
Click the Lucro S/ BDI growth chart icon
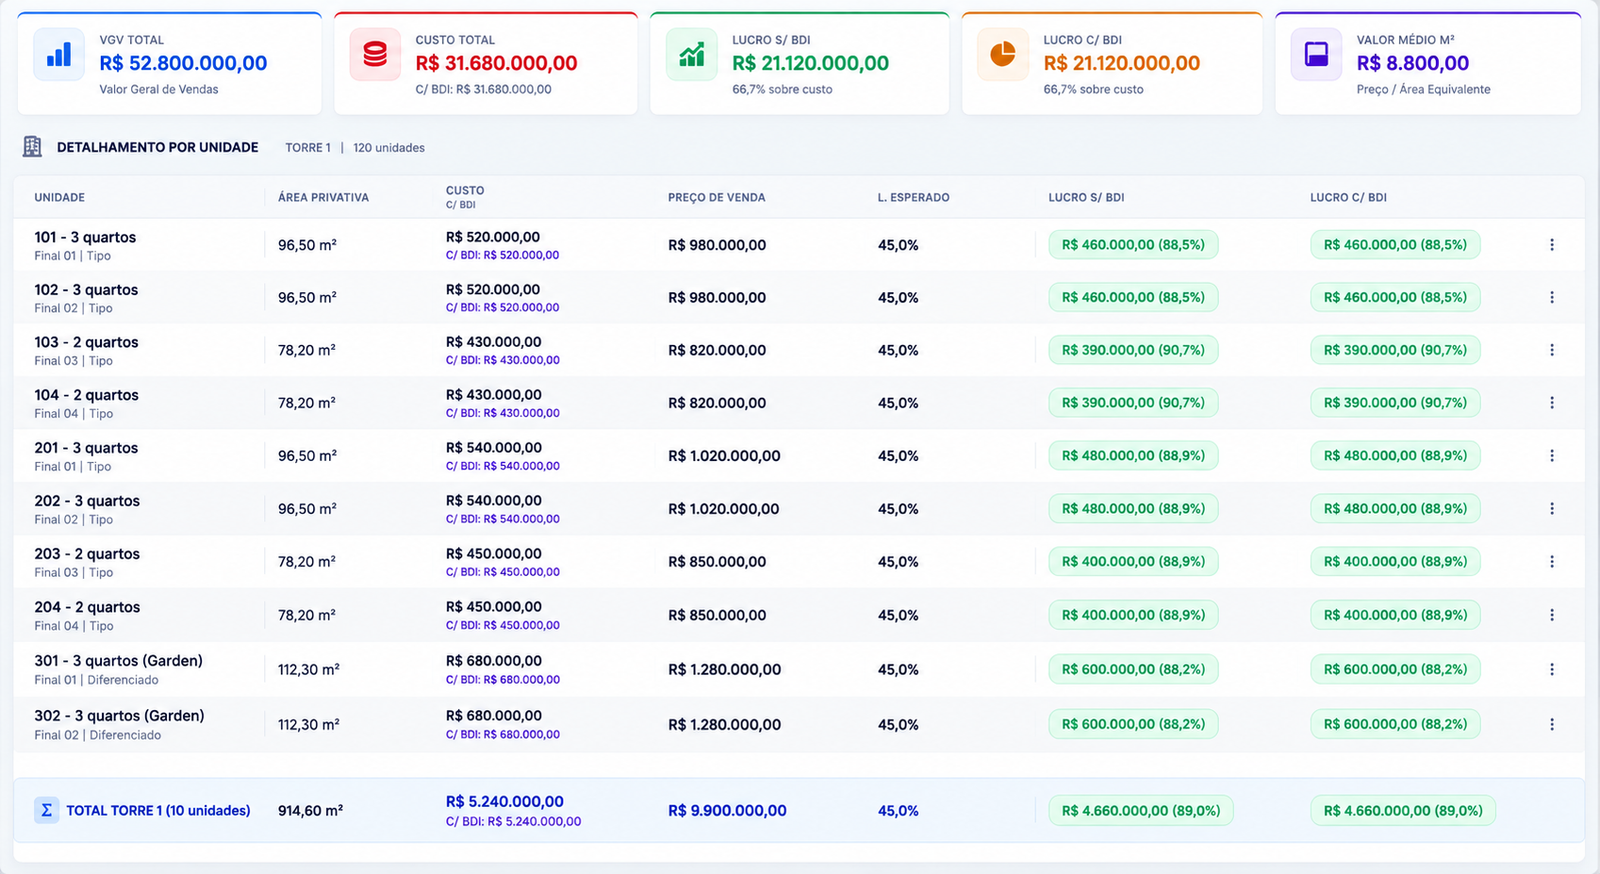692,54
